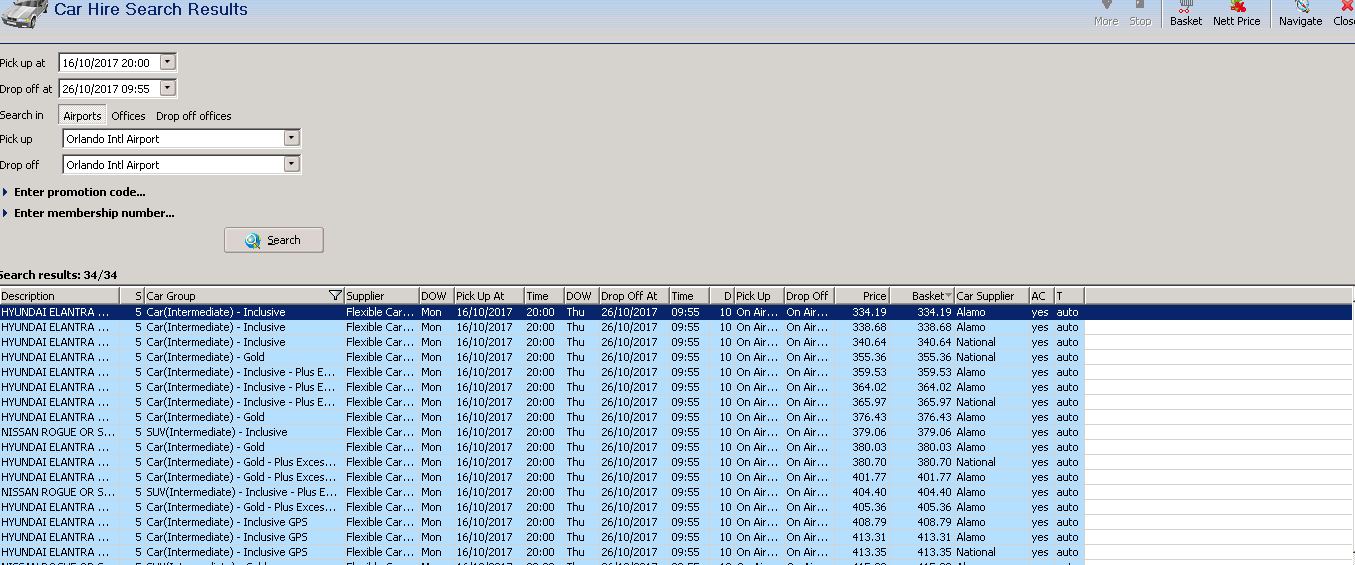The width and height of the screenshot is (1355, 565).
Task: Select the Nissan Rogue row priced 404.40
Action: (542, 492)
